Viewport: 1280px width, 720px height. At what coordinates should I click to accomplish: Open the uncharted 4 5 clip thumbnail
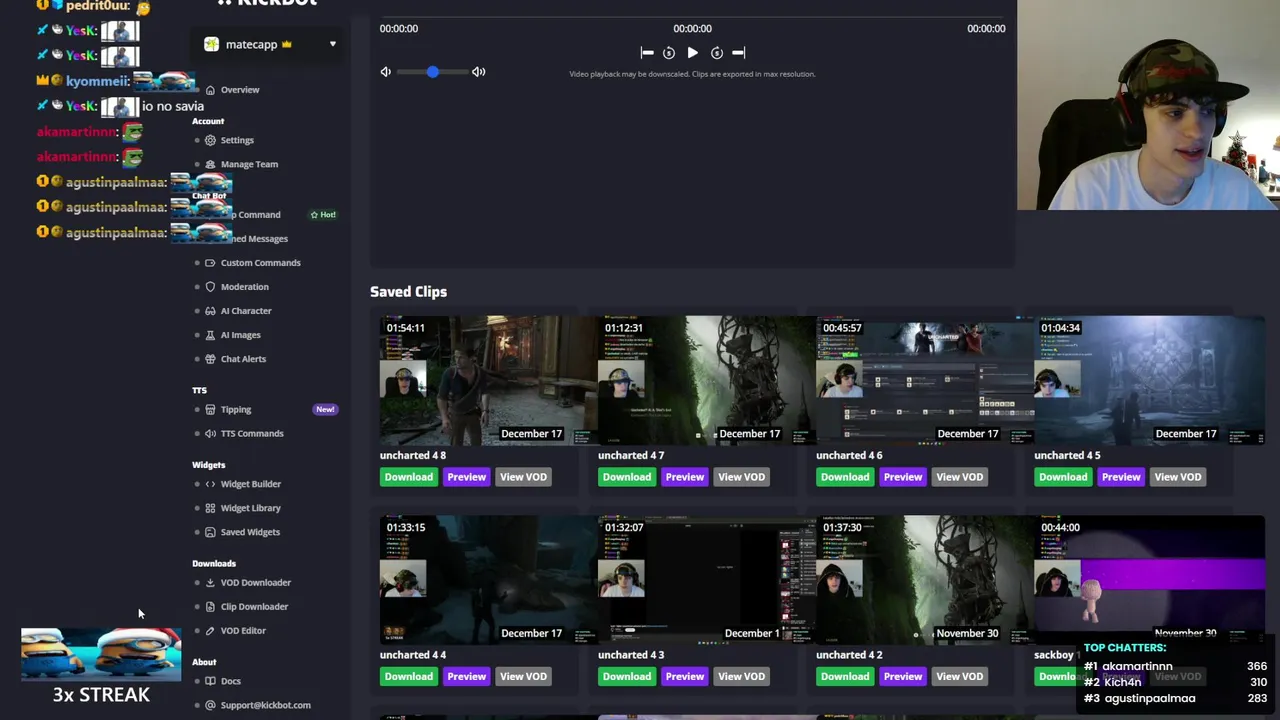point(1149,380)
